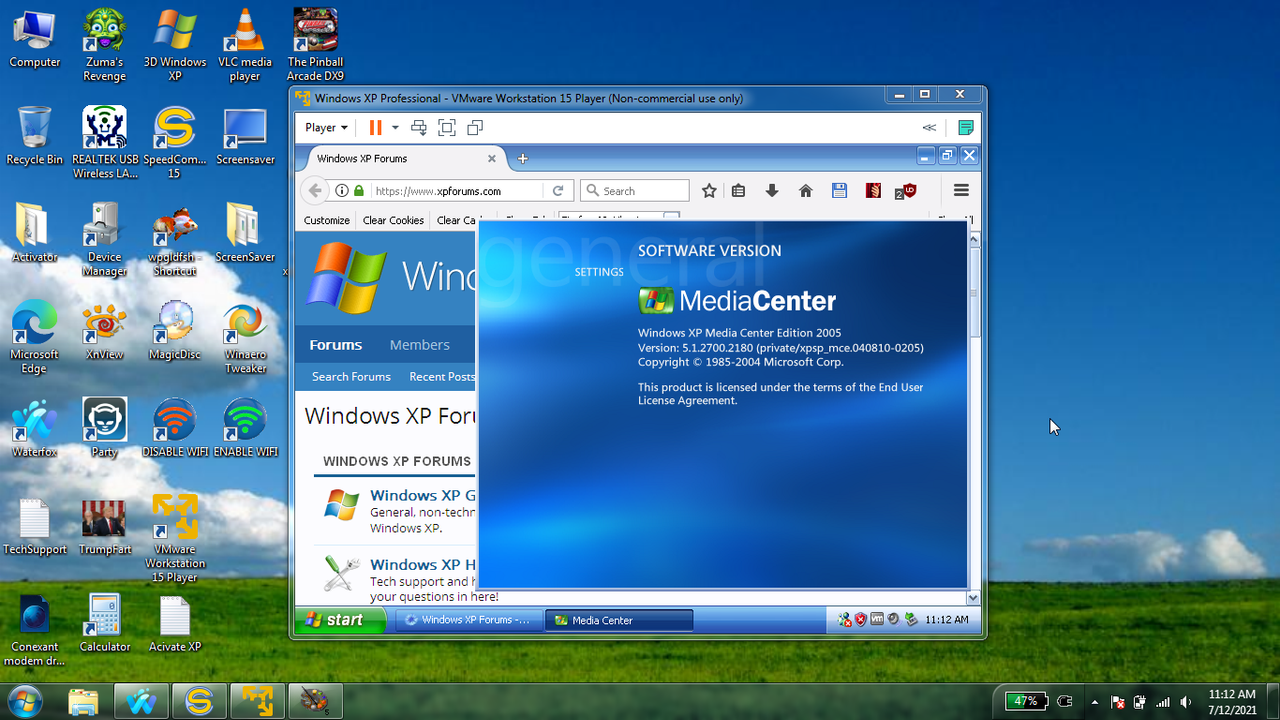The image size is (1280, 720).
Task: Open Waterfox desktop shortcut
Action: click(34, 428)
